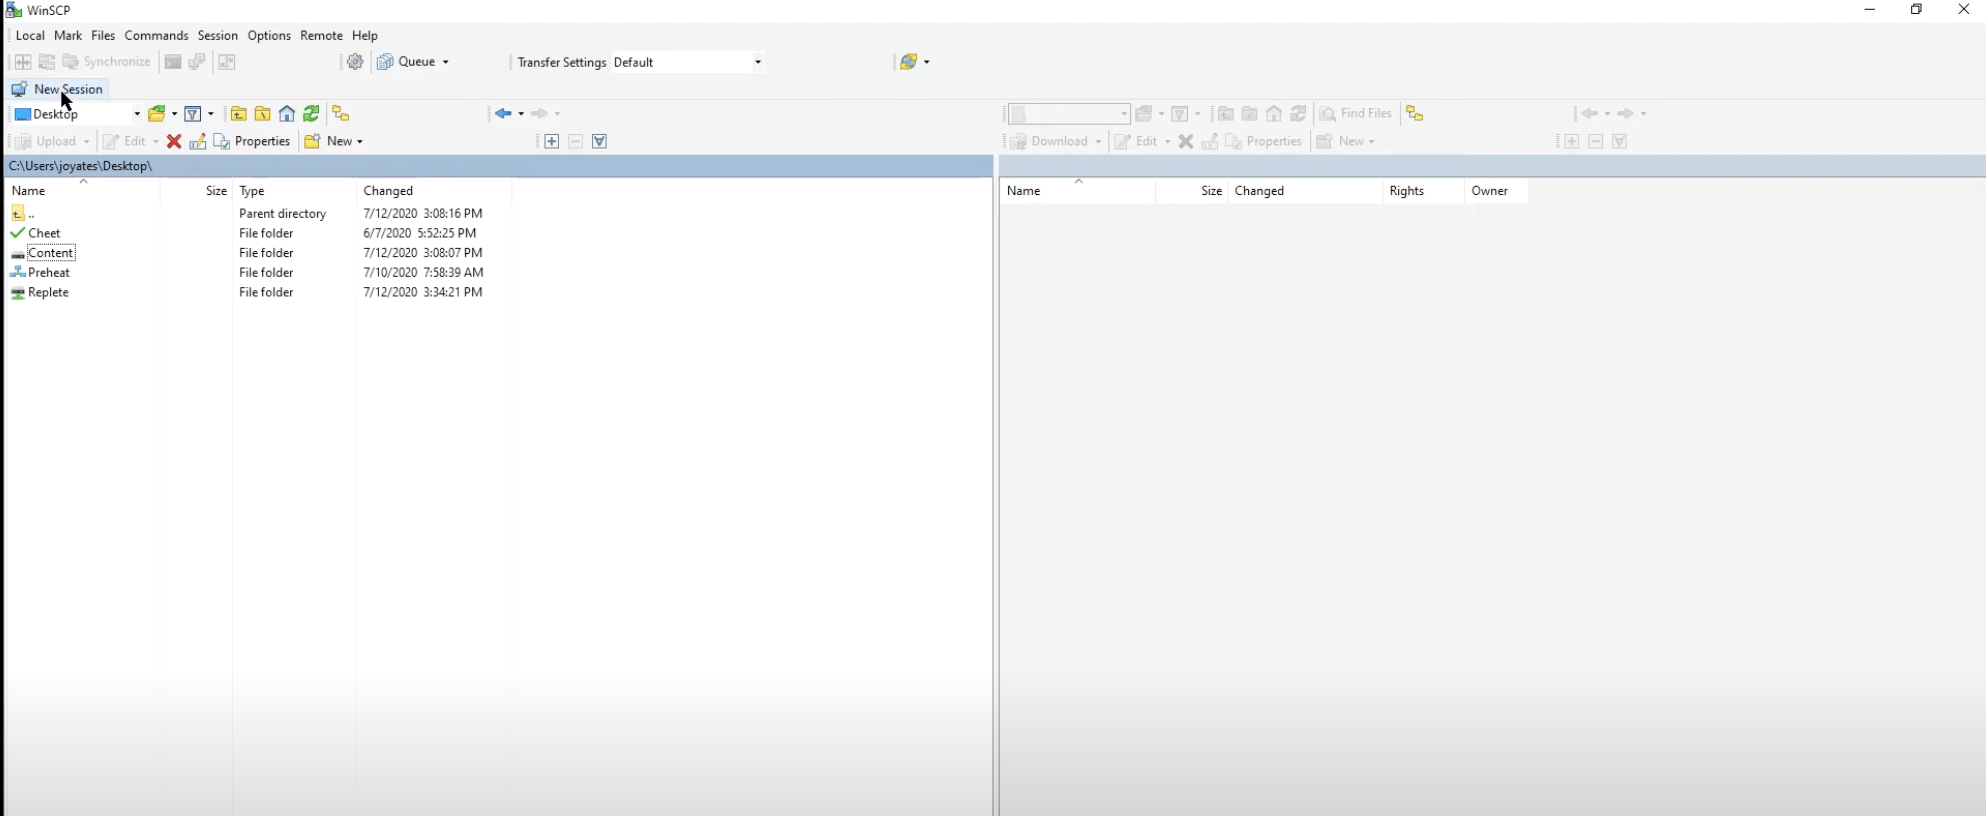Click the Synchronize toolbar button

point(106,62)
